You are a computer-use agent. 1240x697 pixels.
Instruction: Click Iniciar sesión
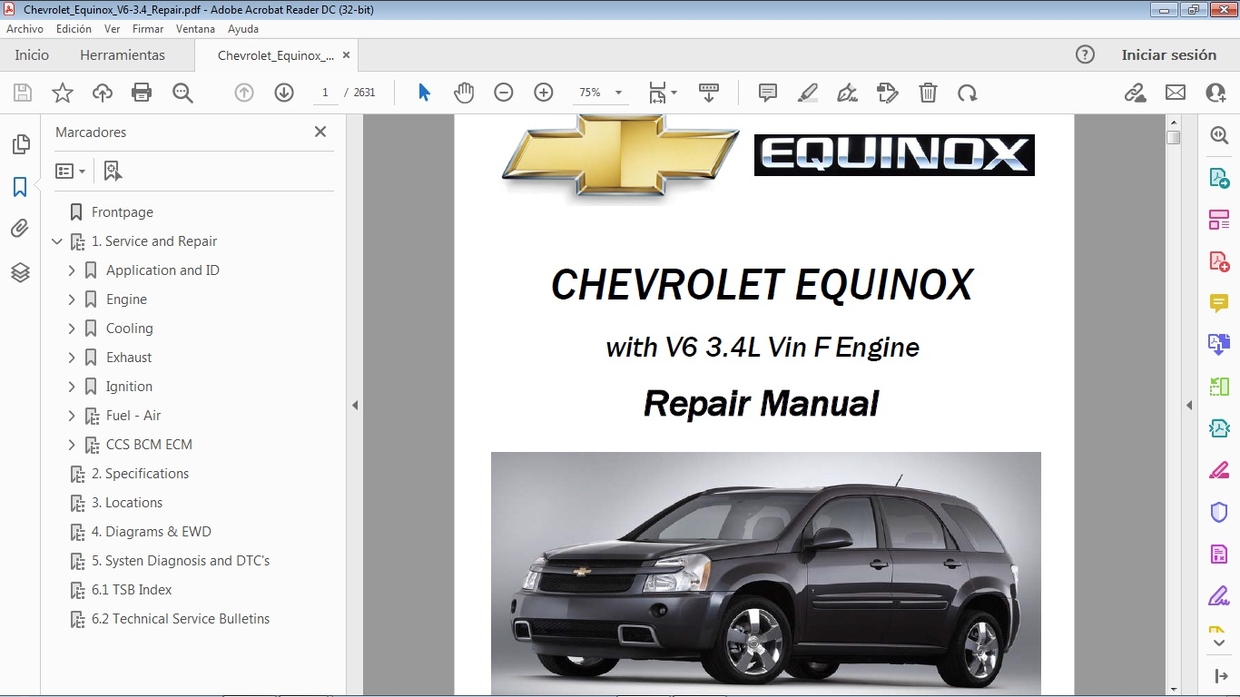[x=1168, y=55]
